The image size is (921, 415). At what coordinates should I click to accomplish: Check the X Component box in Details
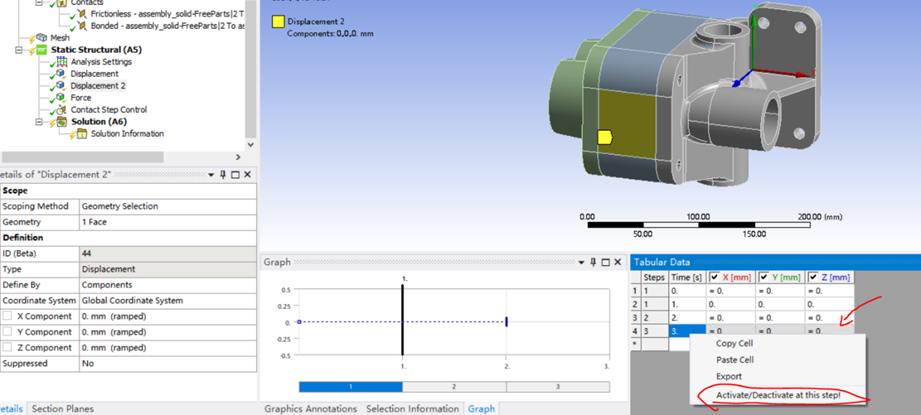coord(7,316)
